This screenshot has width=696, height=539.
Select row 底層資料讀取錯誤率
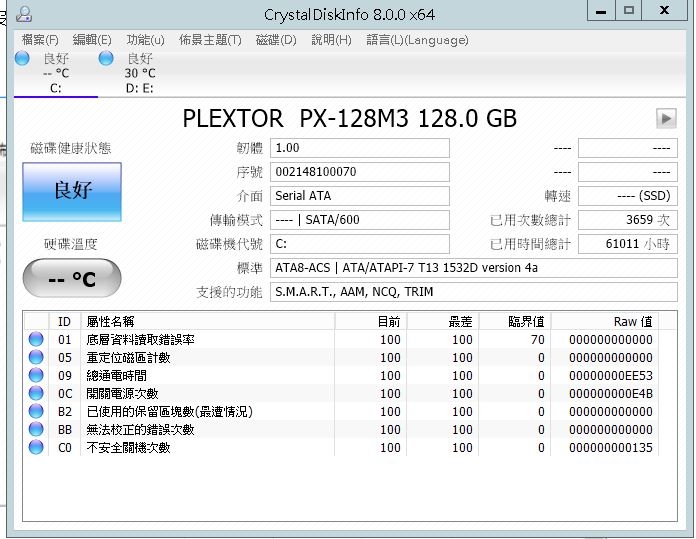(x=341, y=340)
